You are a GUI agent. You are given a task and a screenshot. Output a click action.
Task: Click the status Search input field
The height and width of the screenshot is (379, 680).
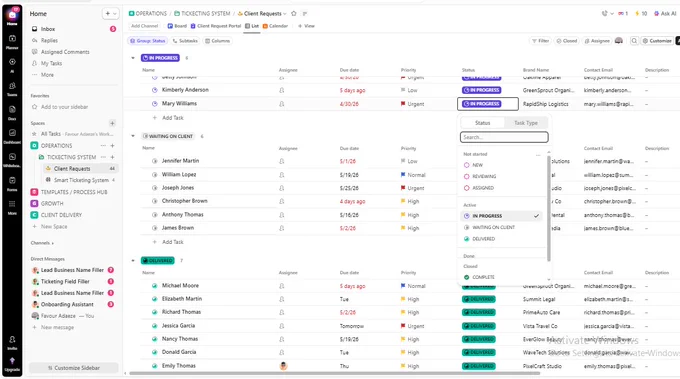[504, 137]
